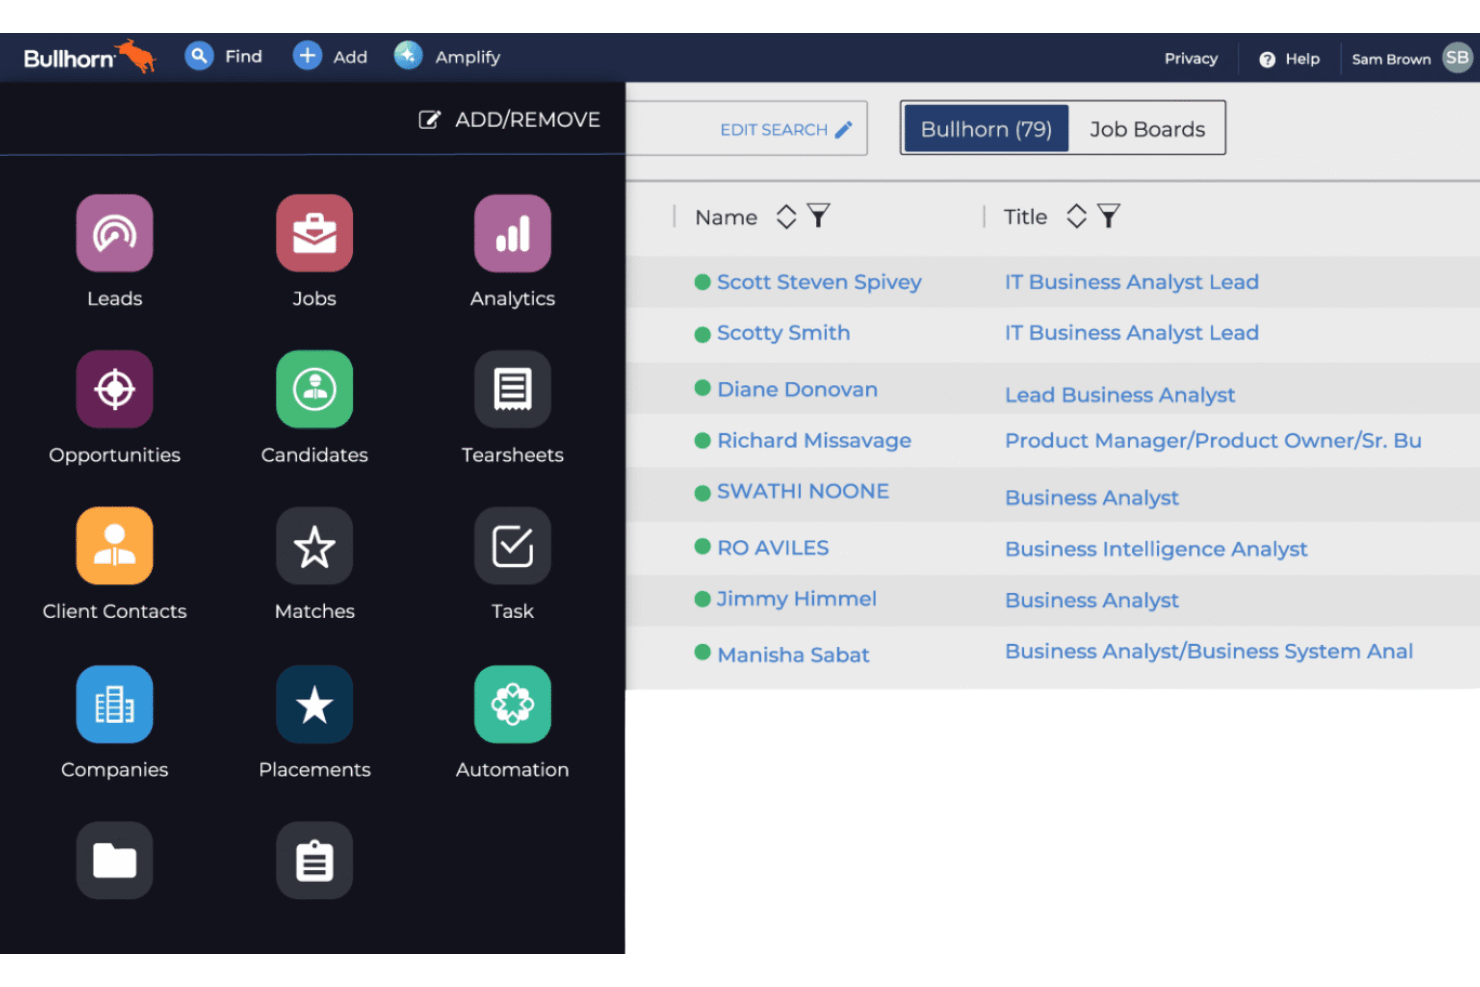Screen dimensions: 1480x987
Task: Open candidate Scott Steven Spivey
Action: tap(819, 282)
